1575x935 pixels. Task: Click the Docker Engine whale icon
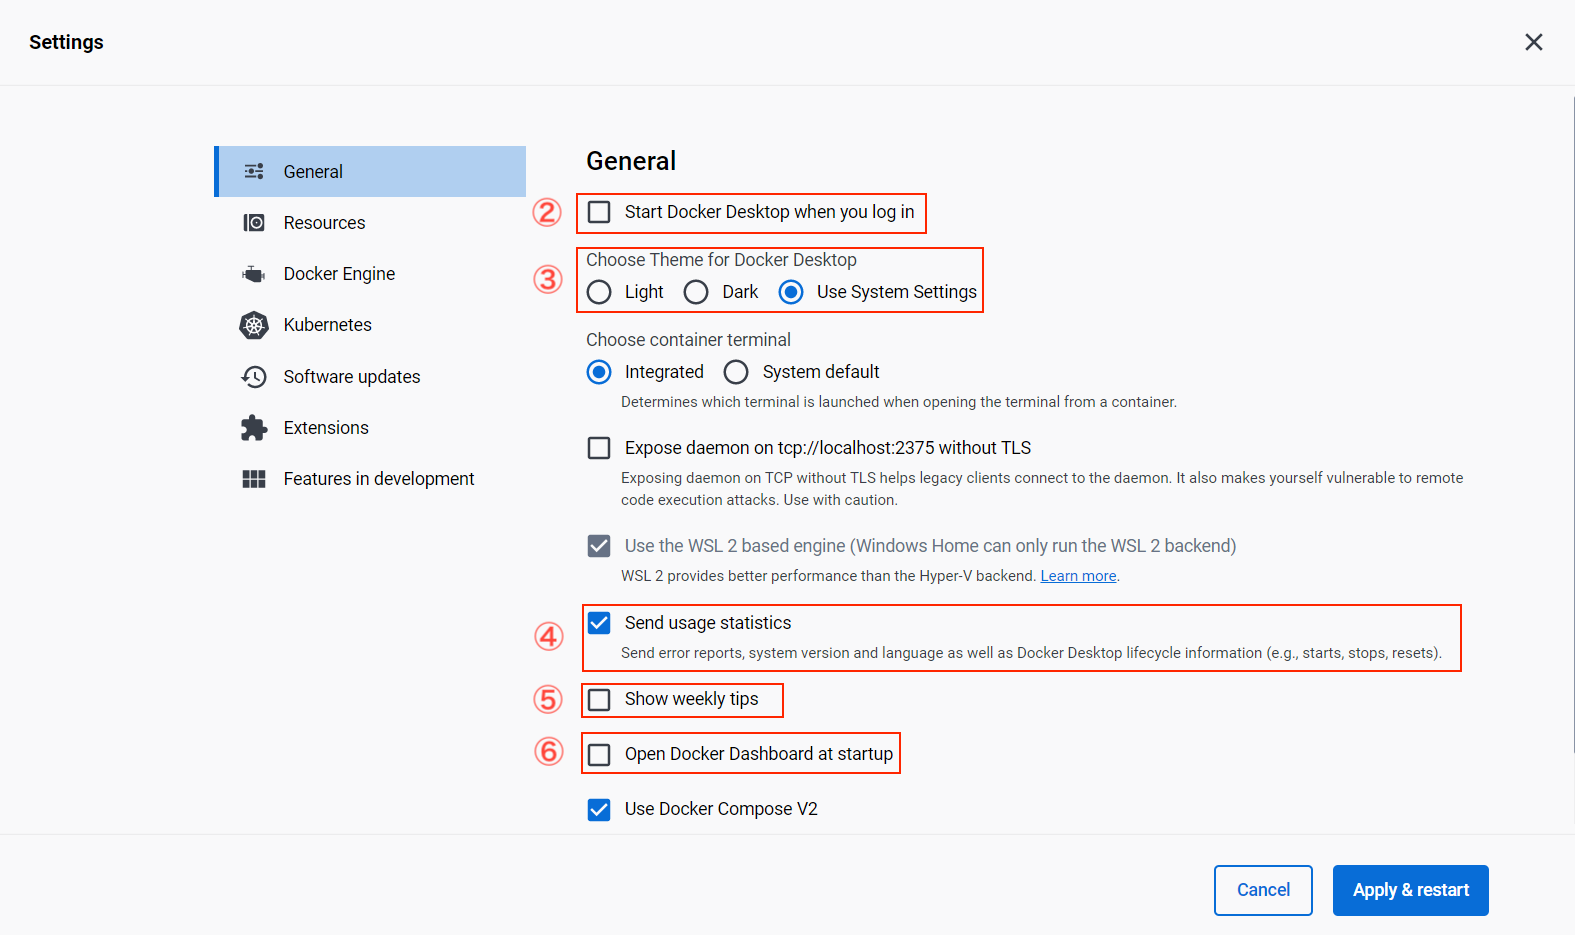(x=254, y=274)
